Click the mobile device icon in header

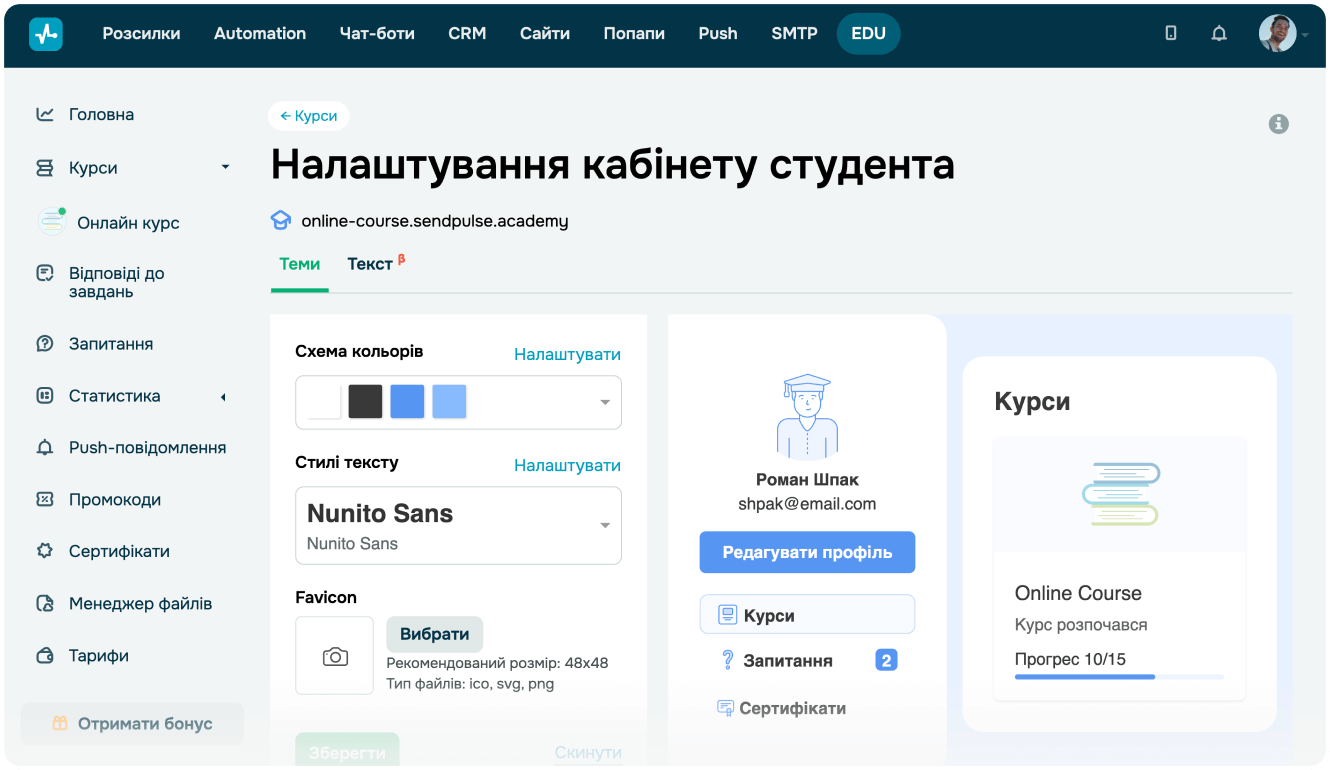point(1171,34)
